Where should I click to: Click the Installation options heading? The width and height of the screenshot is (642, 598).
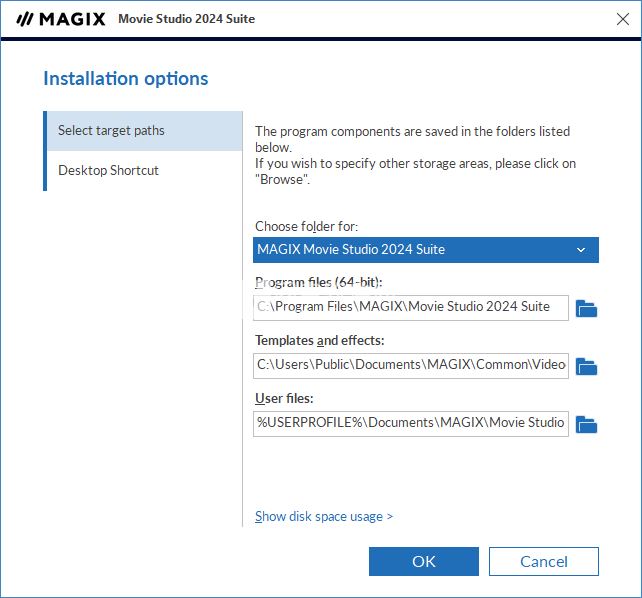coord(126,79)
